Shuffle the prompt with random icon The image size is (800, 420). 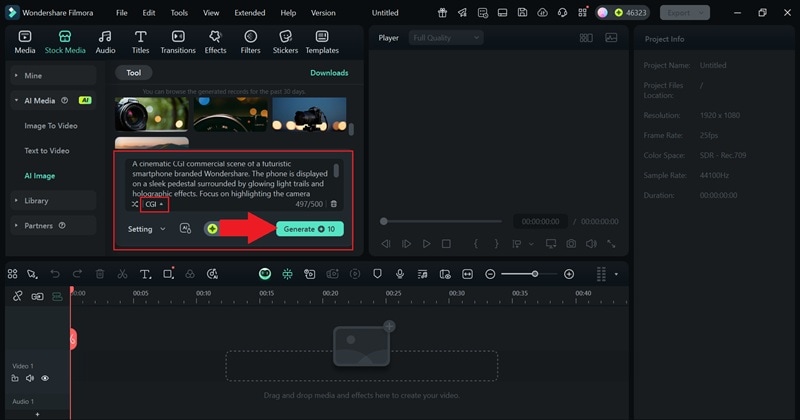point(135,204)
